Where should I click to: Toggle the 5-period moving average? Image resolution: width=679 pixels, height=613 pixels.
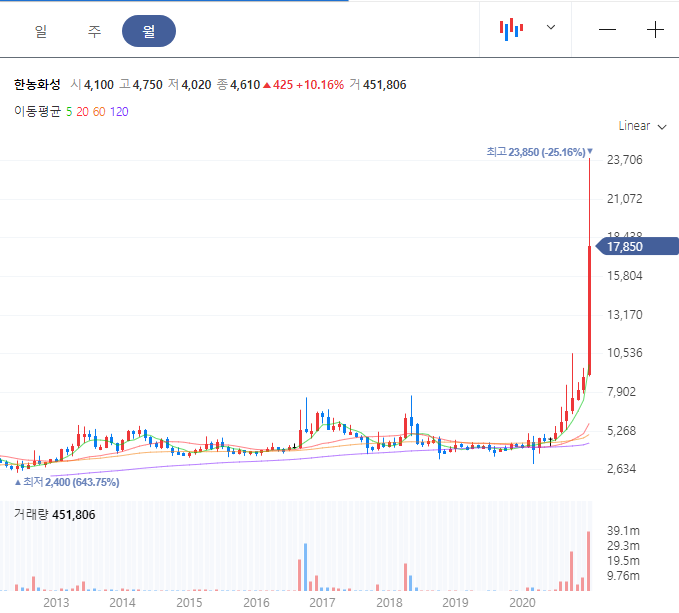69,112
